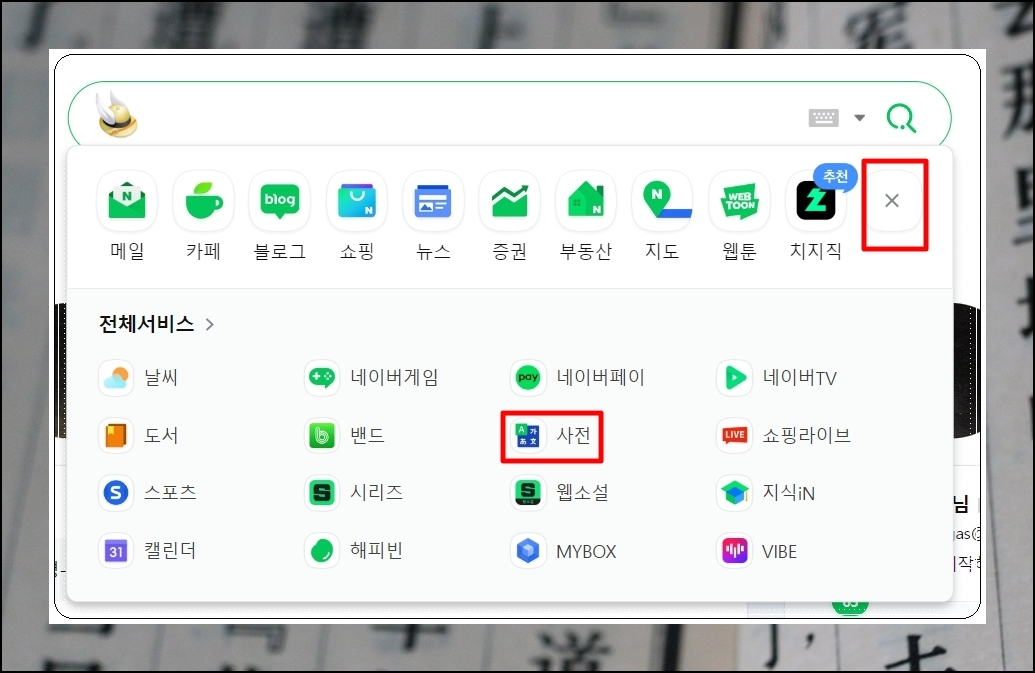Open the Books (도서) service

tap(139, 436)
